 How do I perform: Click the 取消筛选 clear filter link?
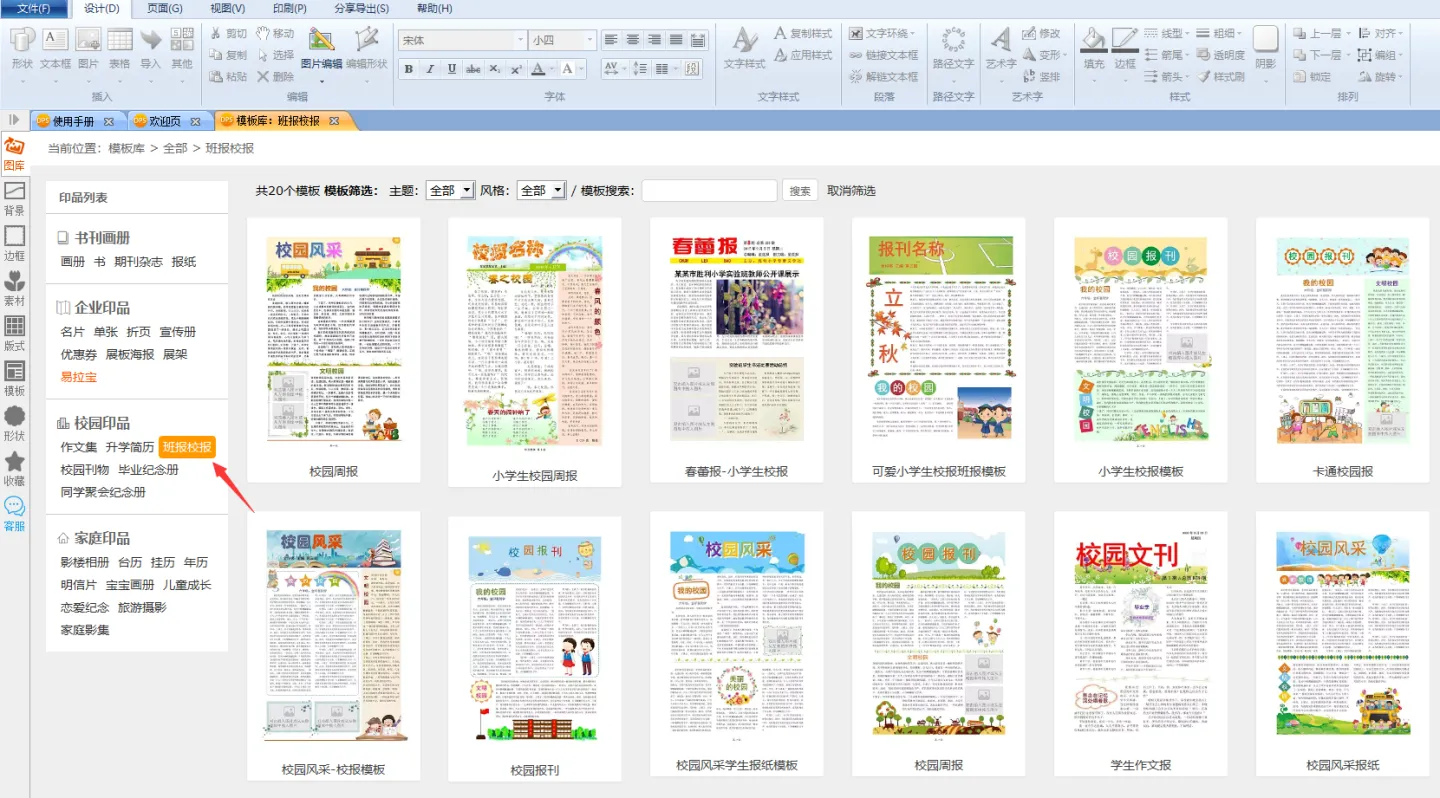[851, 190]
